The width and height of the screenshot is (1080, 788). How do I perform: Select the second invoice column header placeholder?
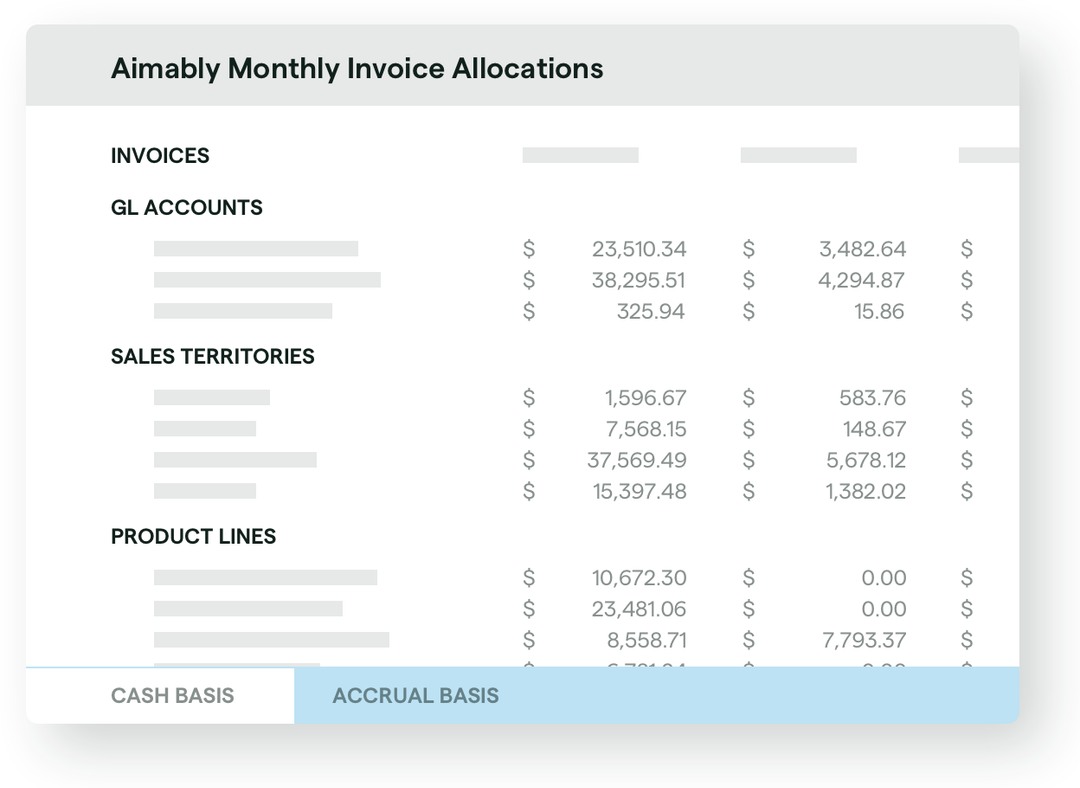point(797,155)
